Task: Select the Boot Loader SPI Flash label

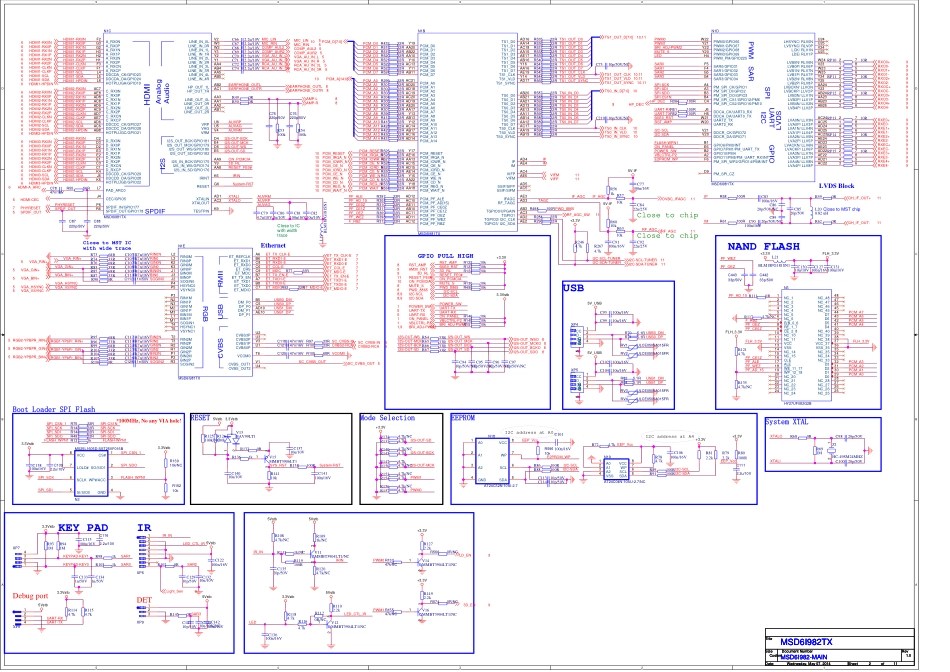Action: click(x=54, y=410)
